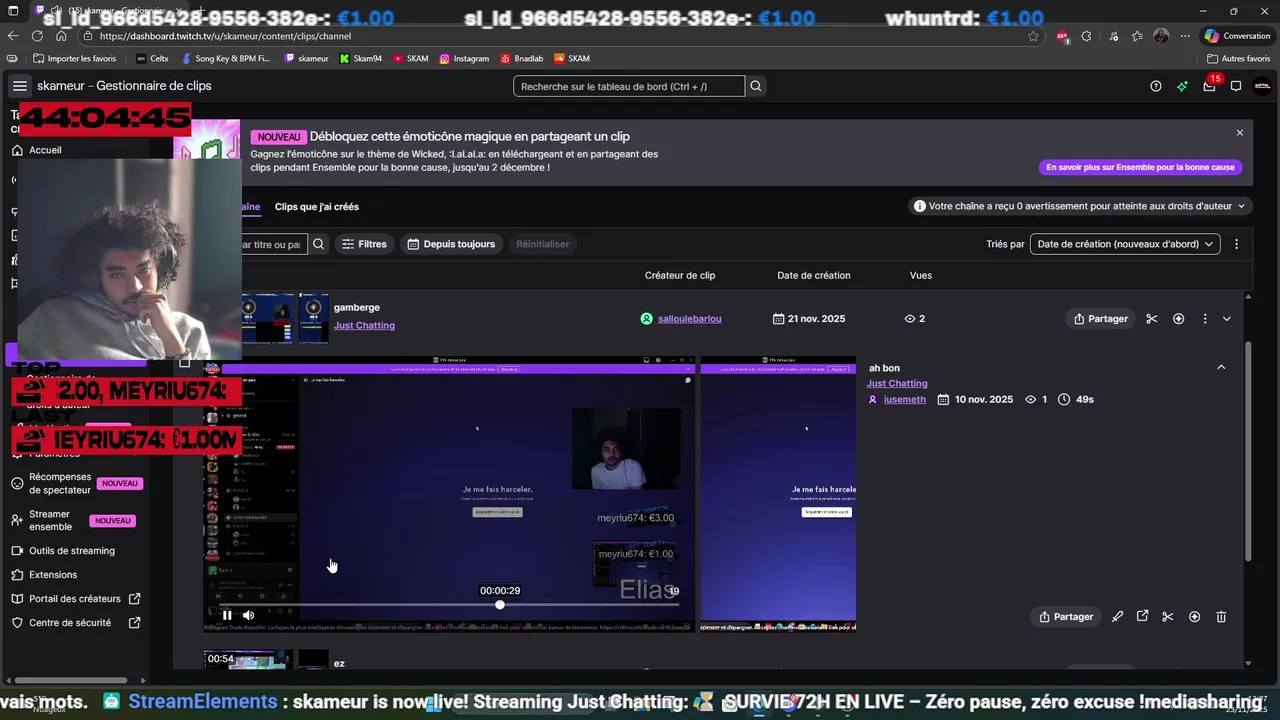Open the Instagram bookmark
The height and width of the screenshot is (720, 1280).
tap(464, 59)
